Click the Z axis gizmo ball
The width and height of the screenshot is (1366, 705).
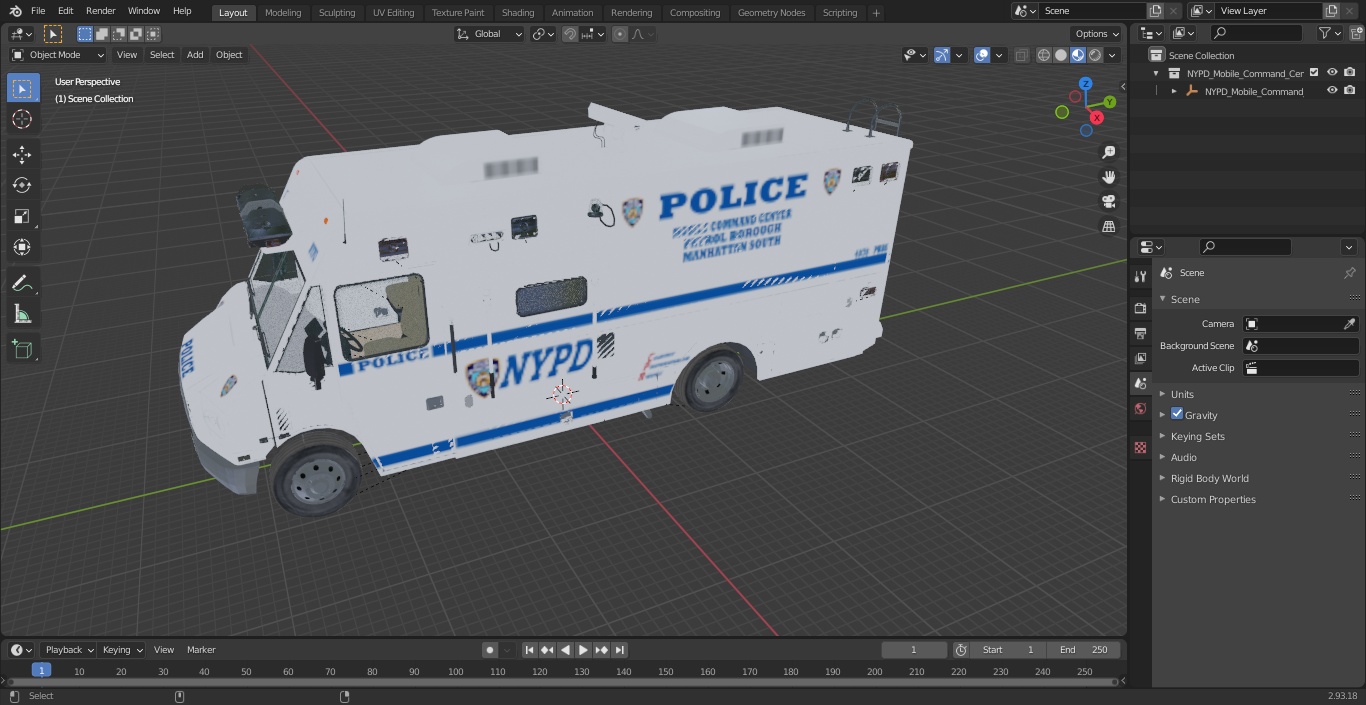click(x=1086, y=84)
